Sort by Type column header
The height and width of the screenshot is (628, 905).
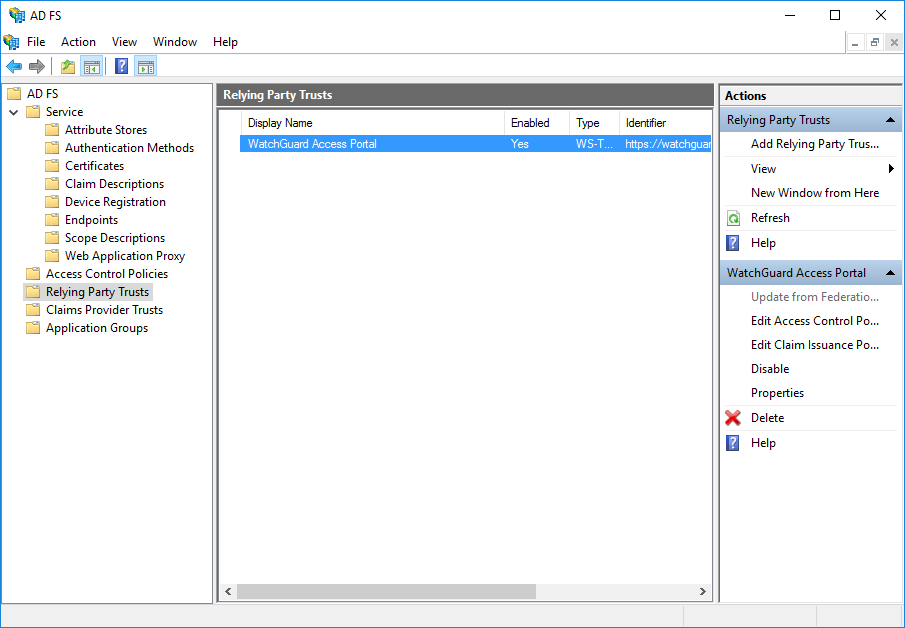(x=594, y=123)
